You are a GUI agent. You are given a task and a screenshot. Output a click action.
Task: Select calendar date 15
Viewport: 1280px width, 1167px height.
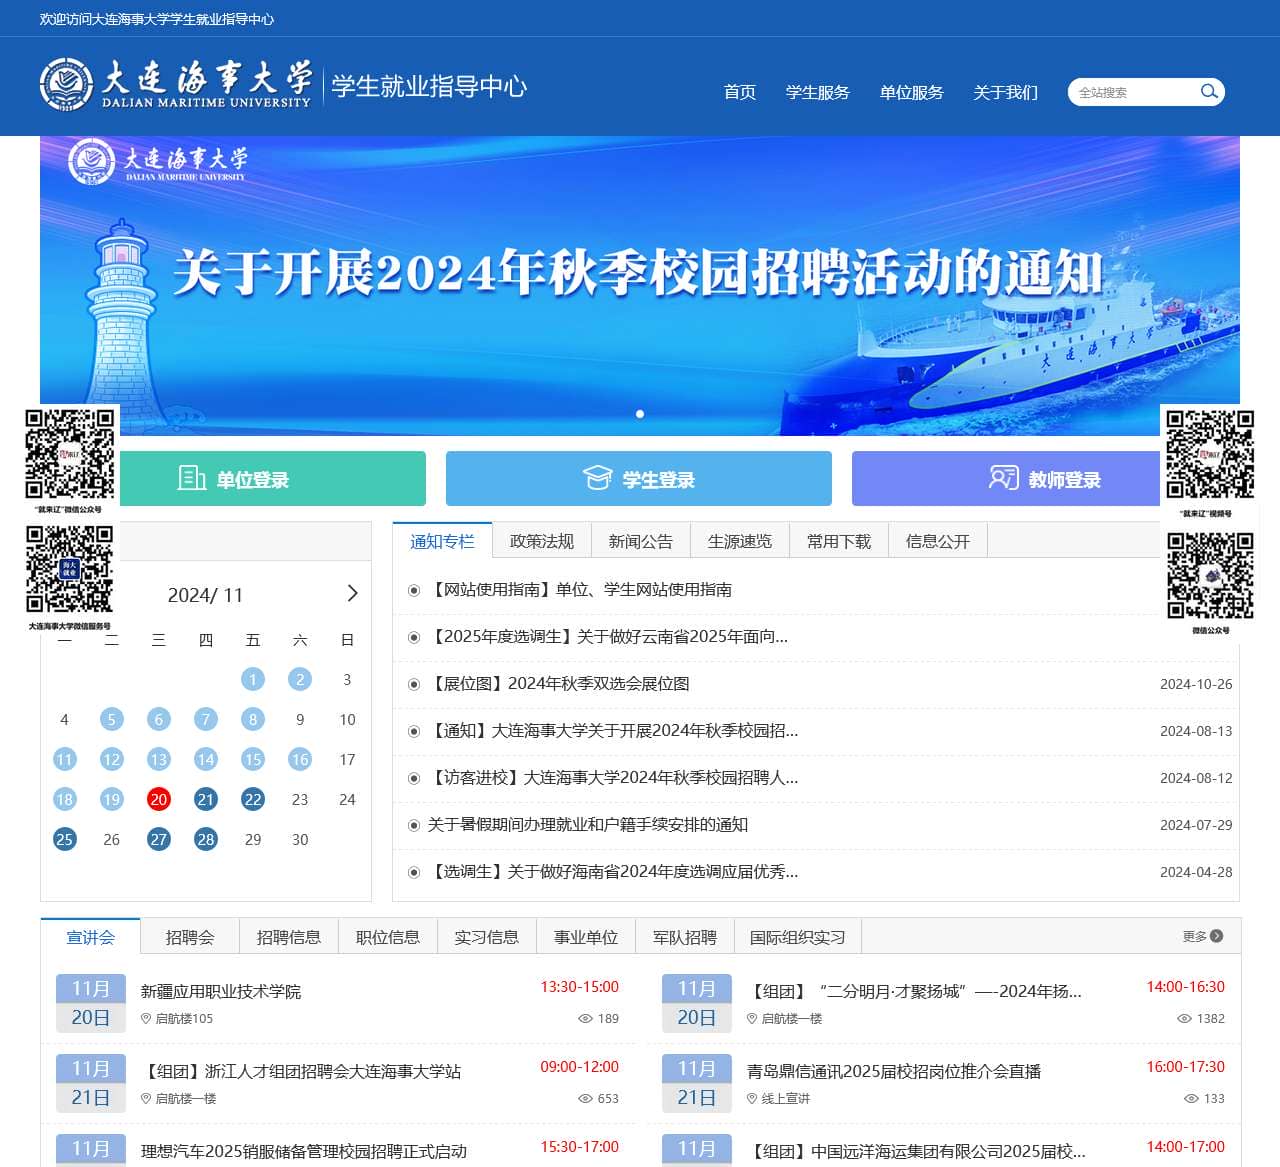[x=253, y=759]
